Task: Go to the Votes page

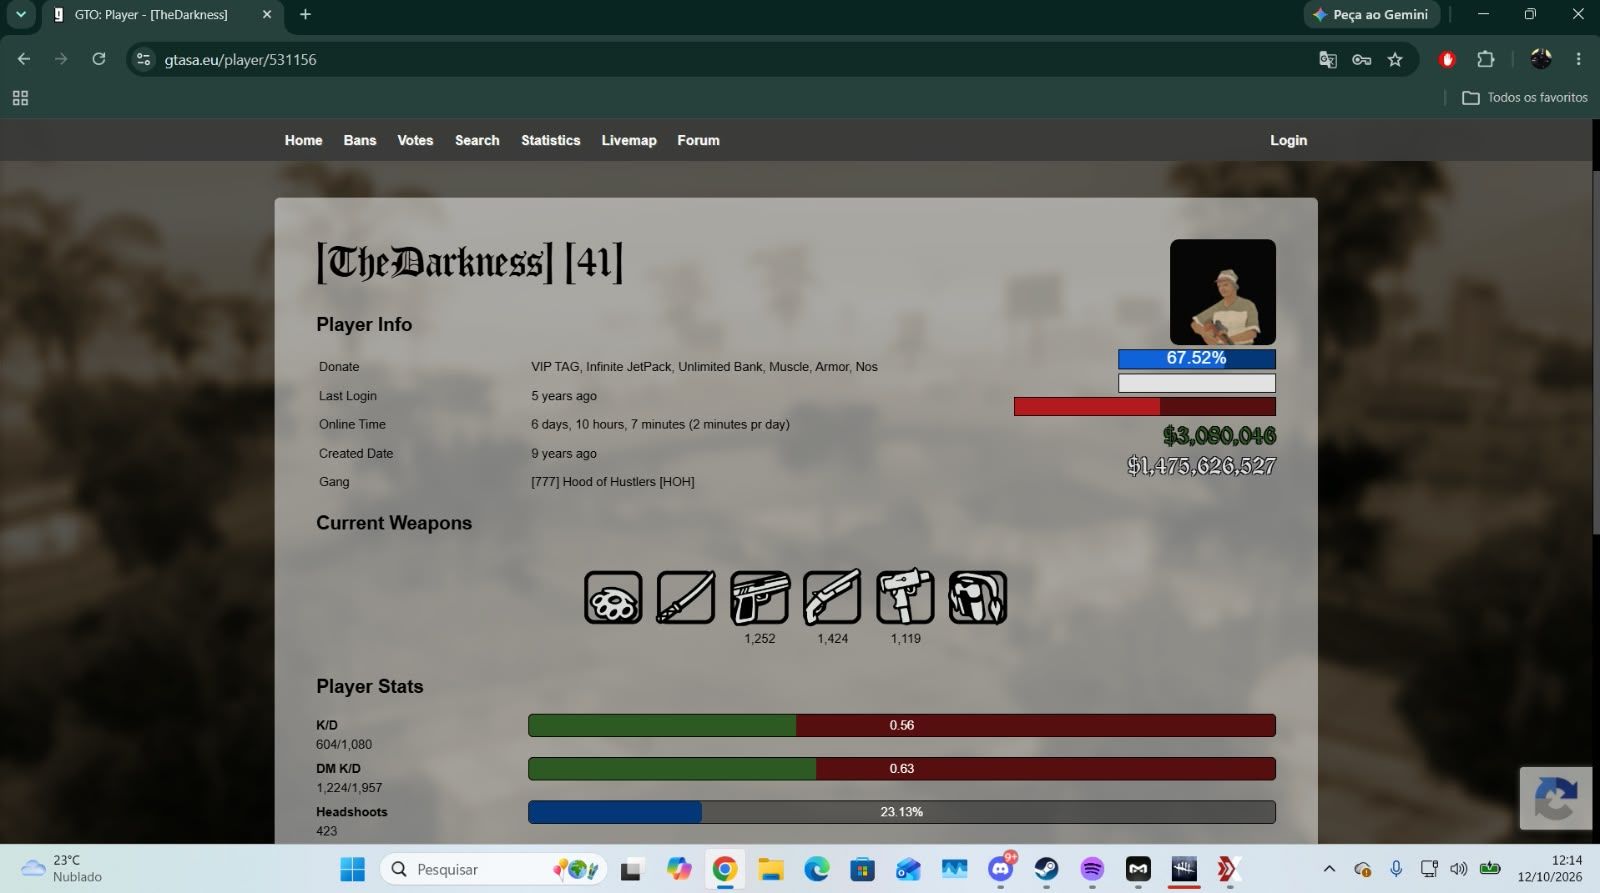Action: point(415,140)
